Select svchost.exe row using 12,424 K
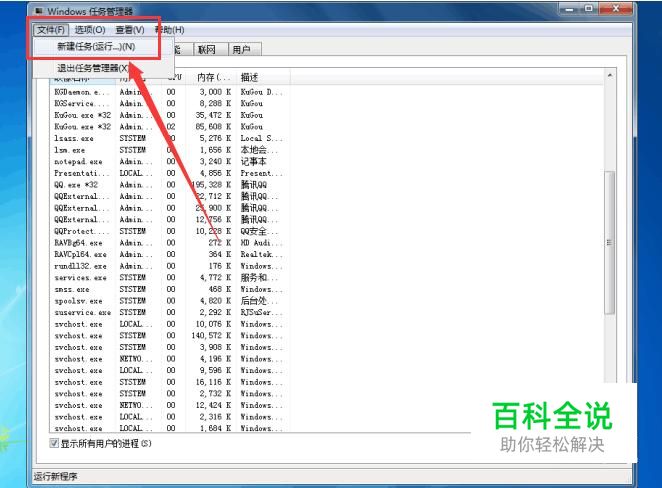This screenshot has height=488, width=662. click(x=169, y=405)
